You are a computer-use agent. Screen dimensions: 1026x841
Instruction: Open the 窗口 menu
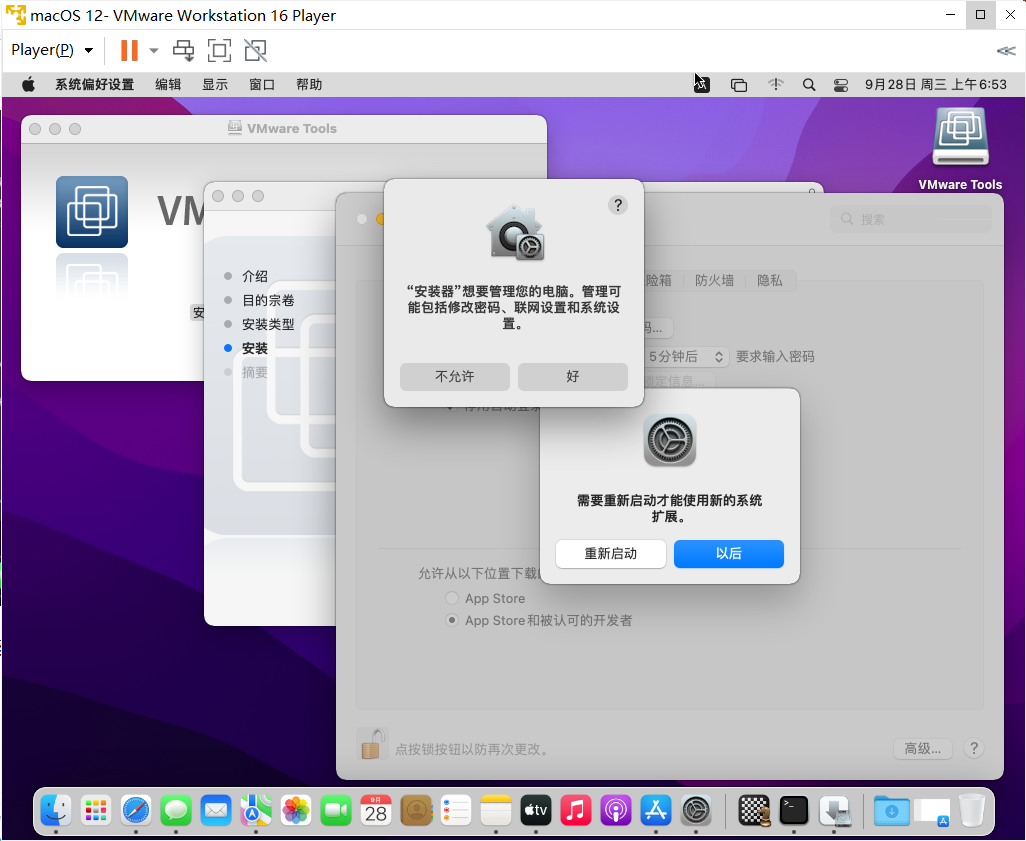click(x=262, y=84)
